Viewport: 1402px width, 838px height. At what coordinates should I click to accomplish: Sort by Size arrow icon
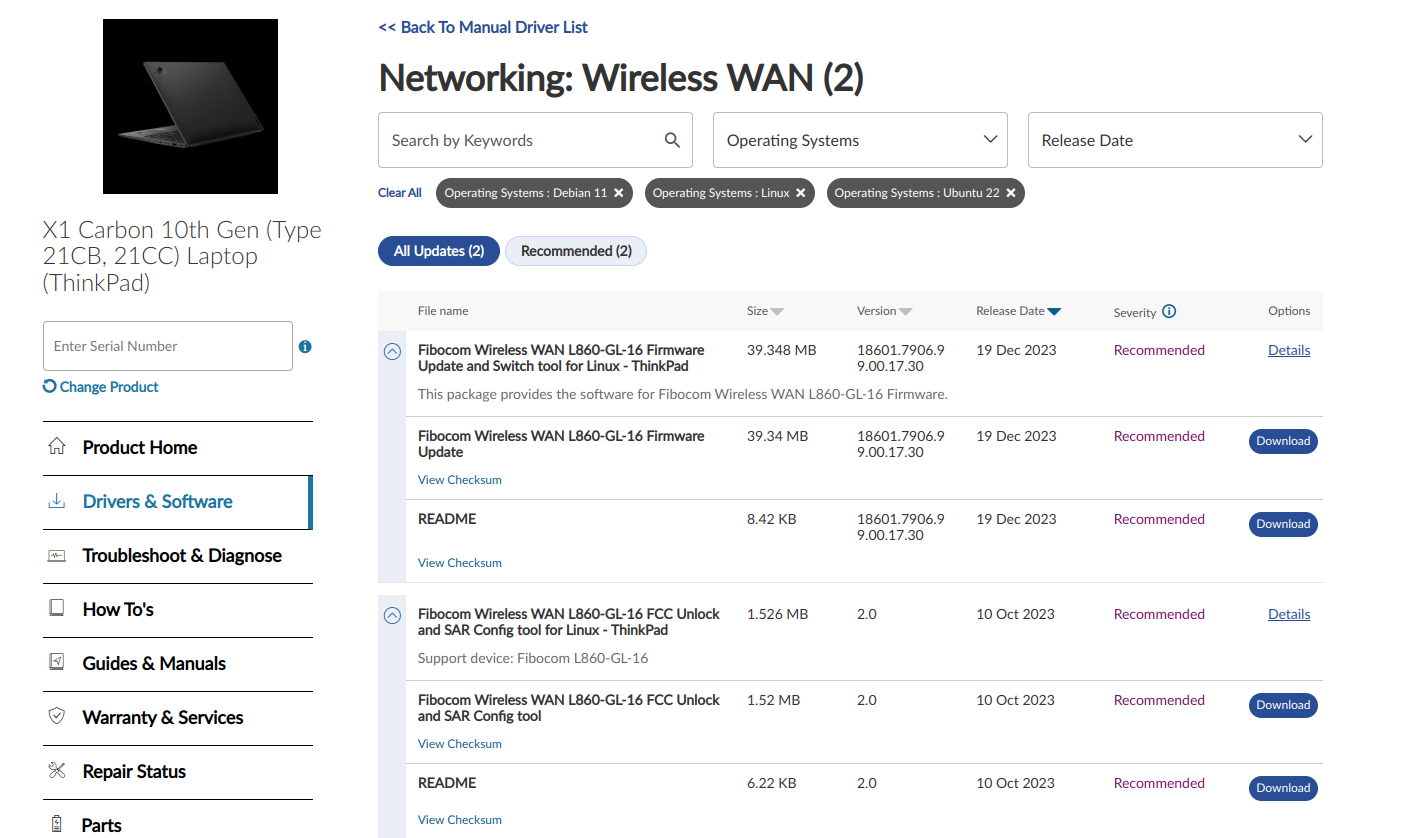(777, 312)
